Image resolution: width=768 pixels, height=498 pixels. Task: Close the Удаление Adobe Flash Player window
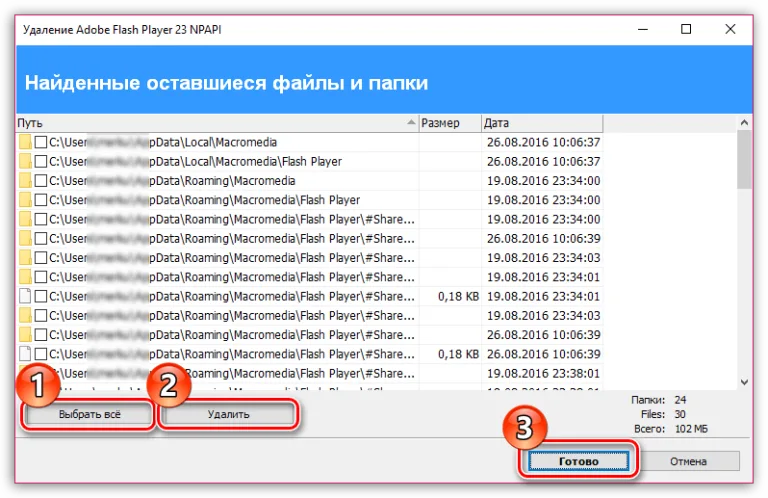tap(730, 29)
